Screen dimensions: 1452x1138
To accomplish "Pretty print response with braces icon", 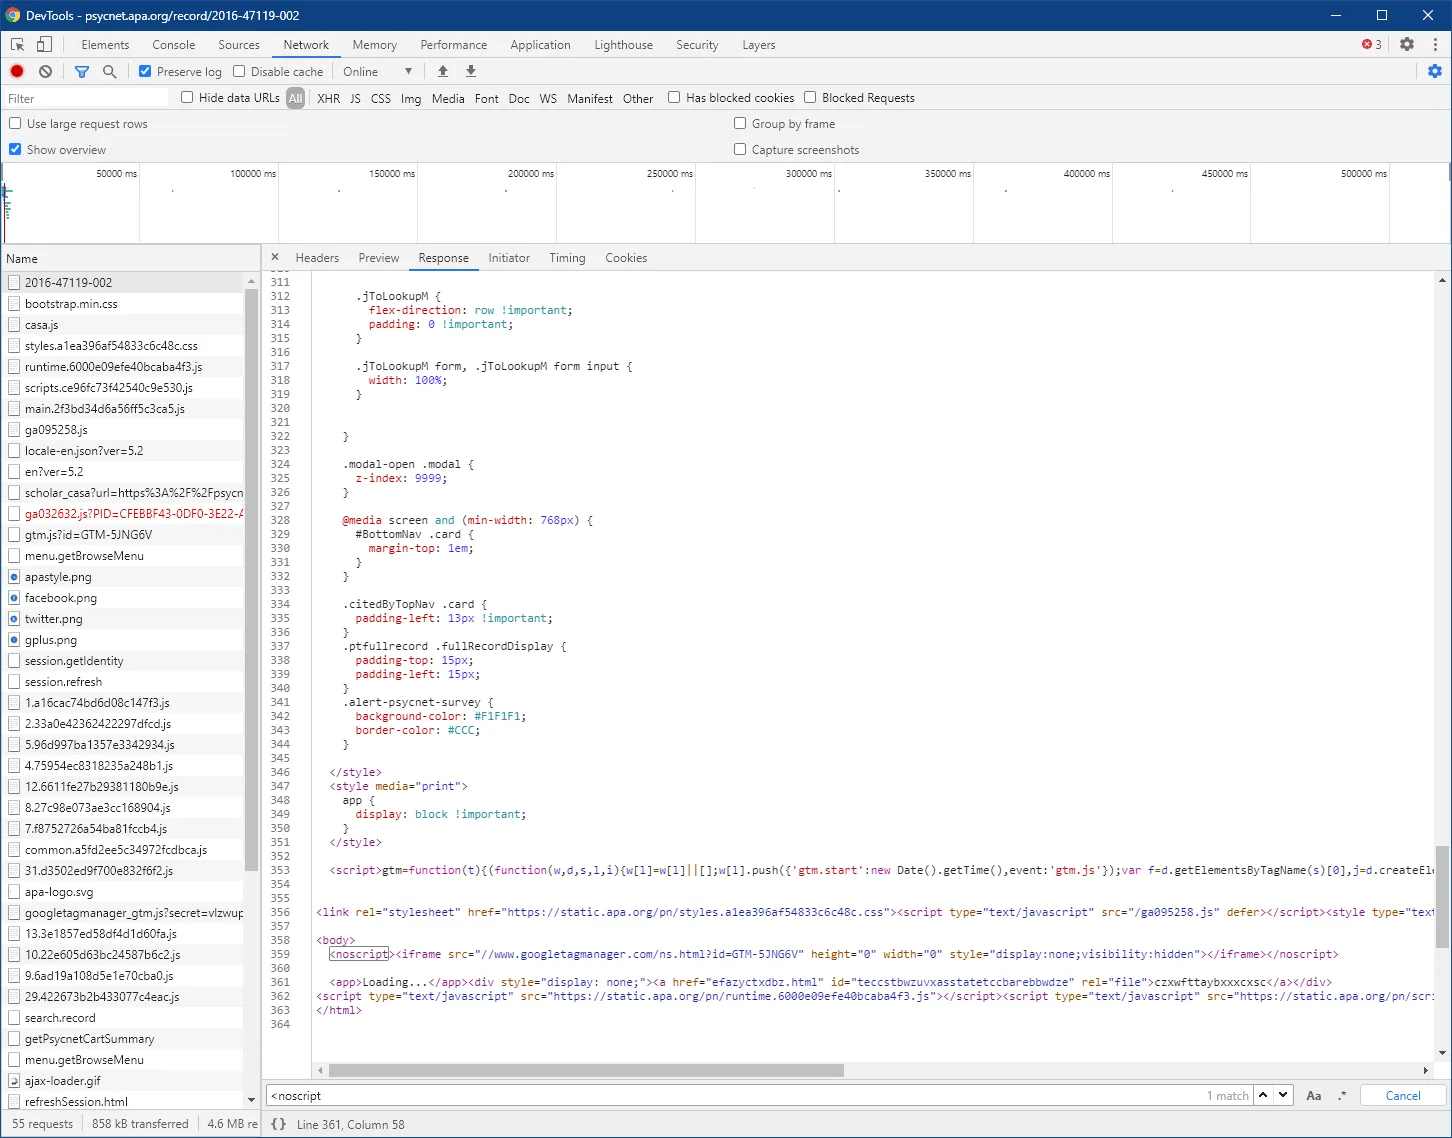I will [x=279, y=1124].
